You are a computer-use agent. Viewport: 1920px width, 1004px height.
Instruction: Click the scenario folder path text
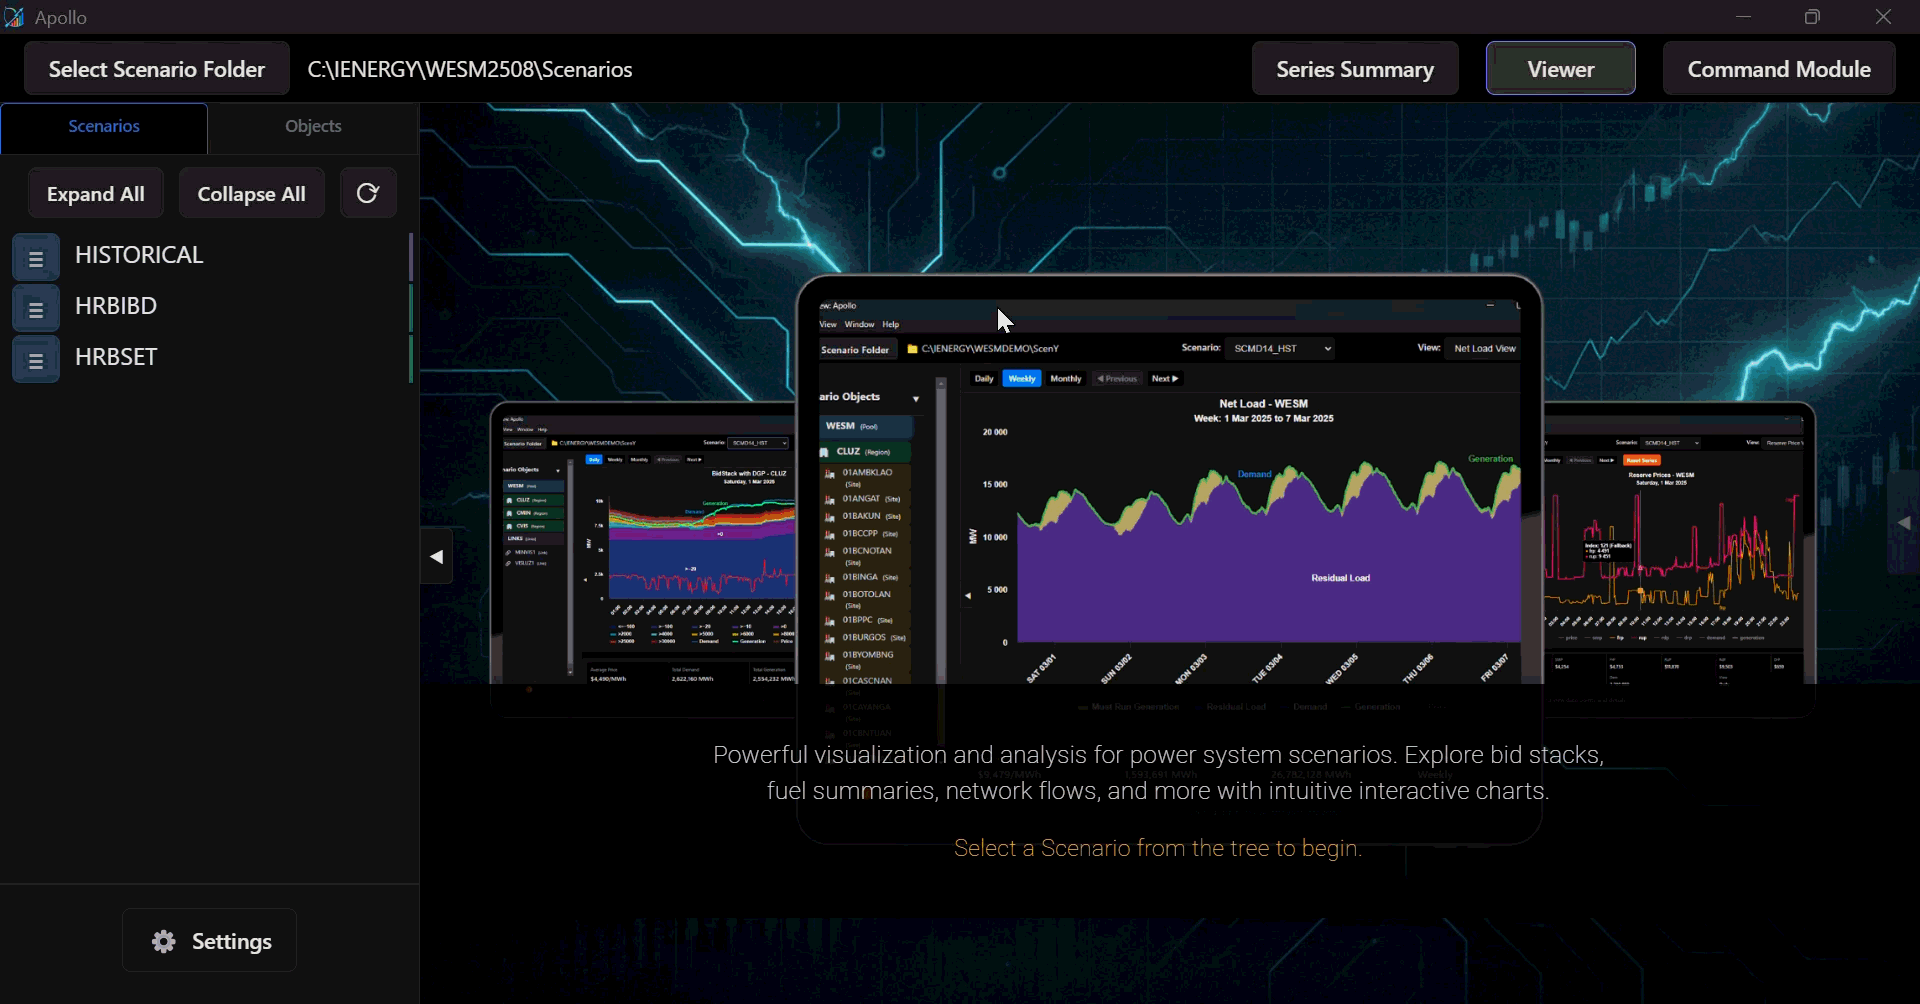tap(470, 70)
